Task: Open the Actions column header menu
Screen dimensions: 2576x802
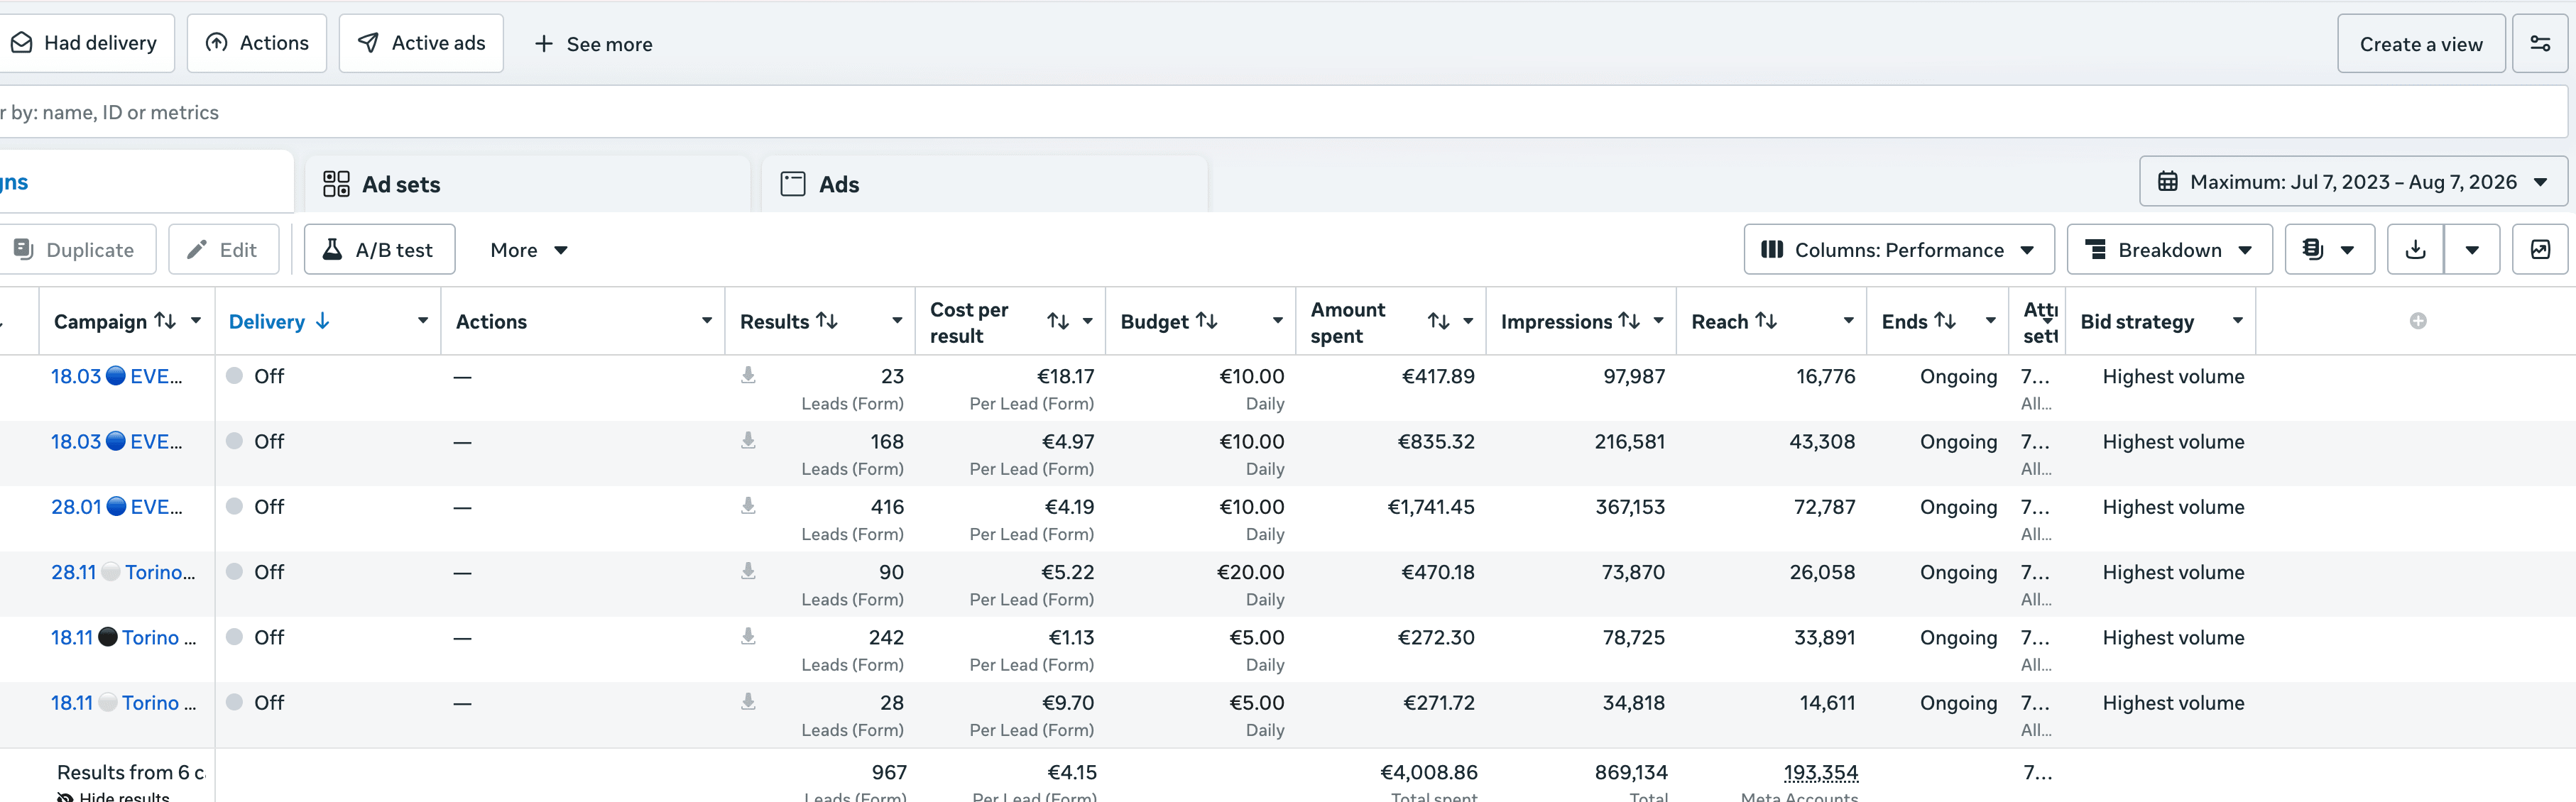Action: click(x=706, y=321)
